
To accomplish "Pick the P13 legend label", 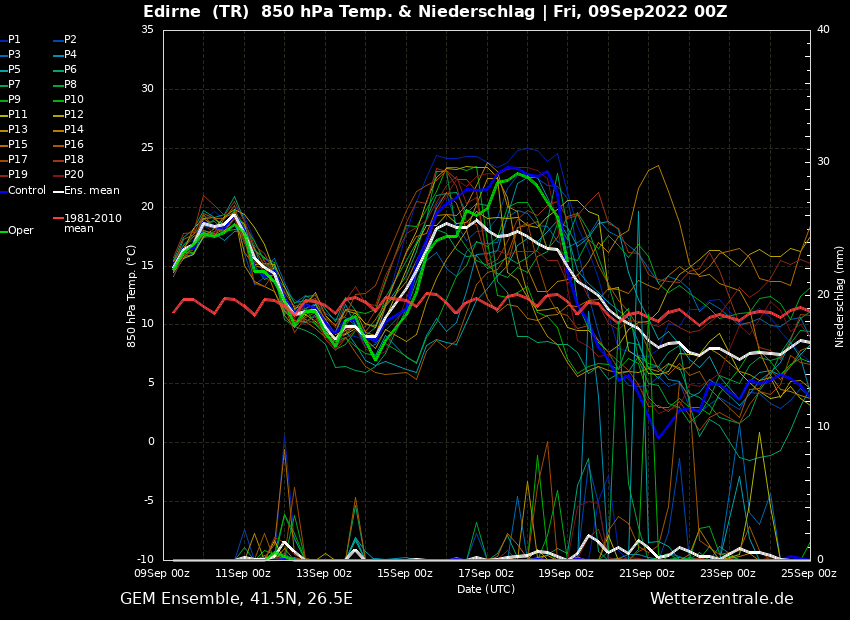I will click(x=17, y=130).
